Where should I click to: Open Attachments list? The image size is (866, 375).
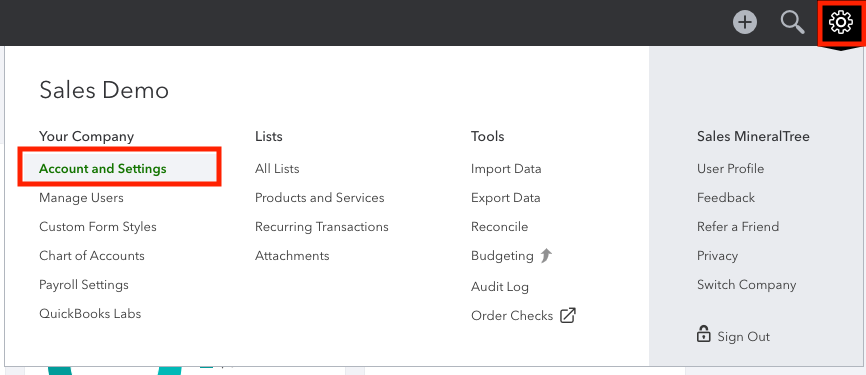pos(292,256)
